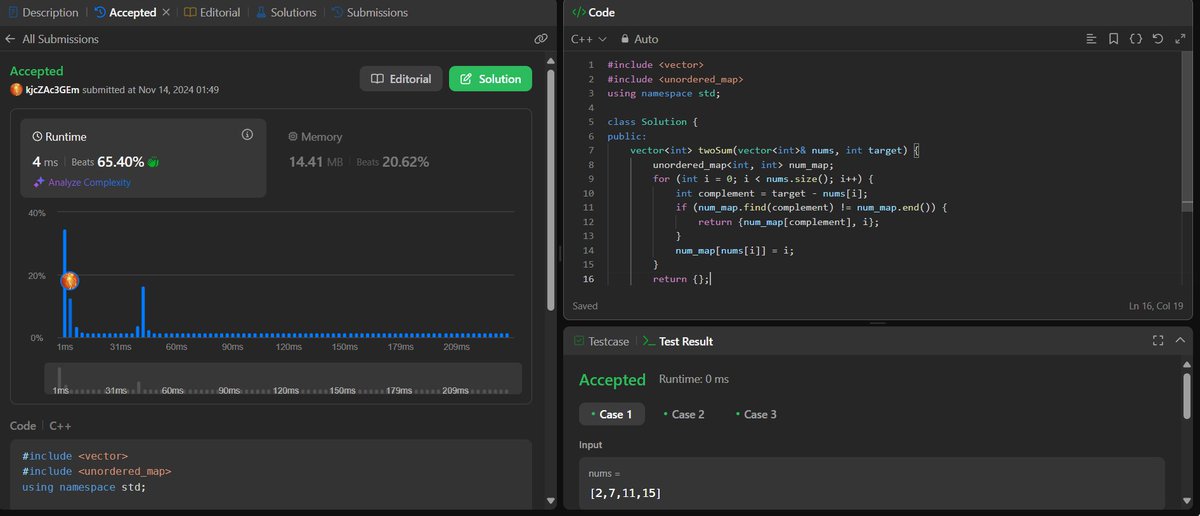Select Case 1 result
Image resolution: width=1200 pixels, height=516 pixels.
pos(612,414)
